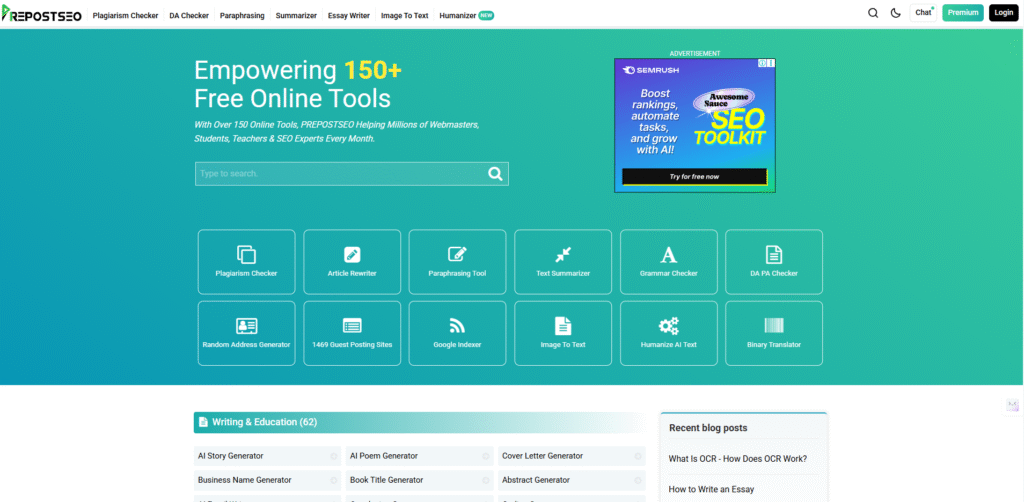Click into the 'Type to search' field
This screenshot has width=1024, height=502.
[338, 174]
